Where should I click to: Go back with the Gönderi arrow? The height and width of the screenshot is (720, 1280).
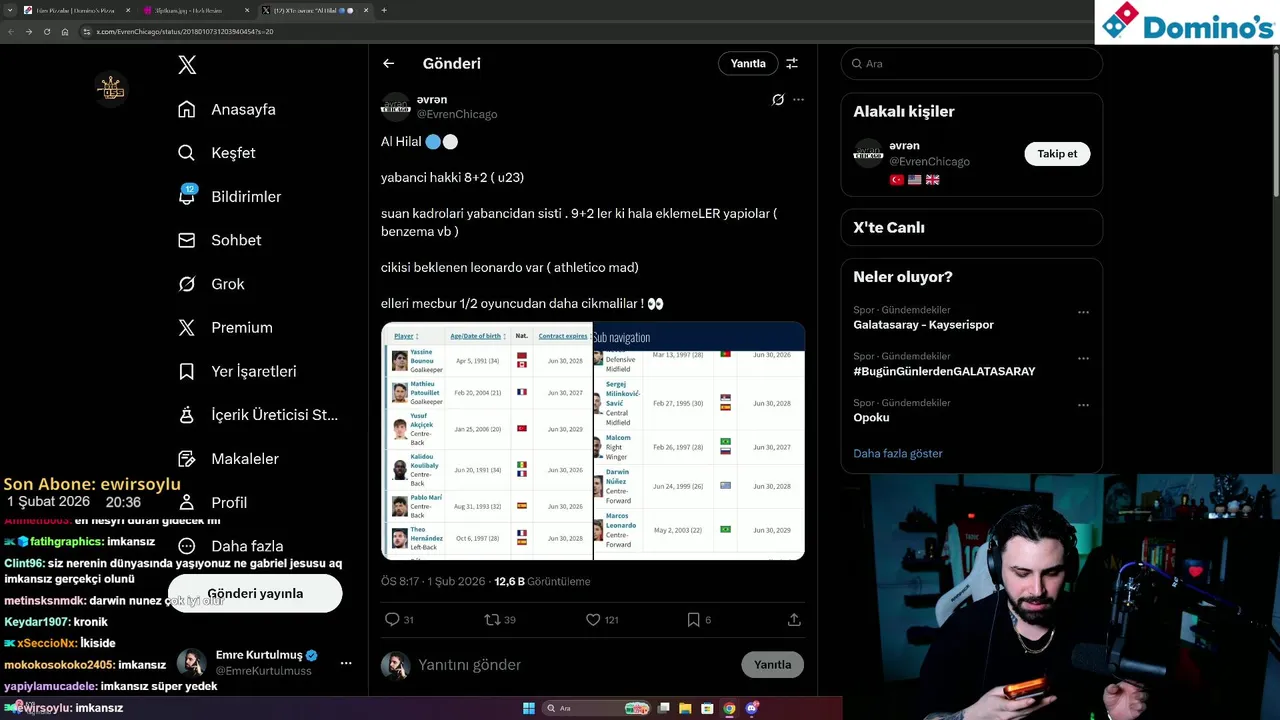(x=388, y=63)
